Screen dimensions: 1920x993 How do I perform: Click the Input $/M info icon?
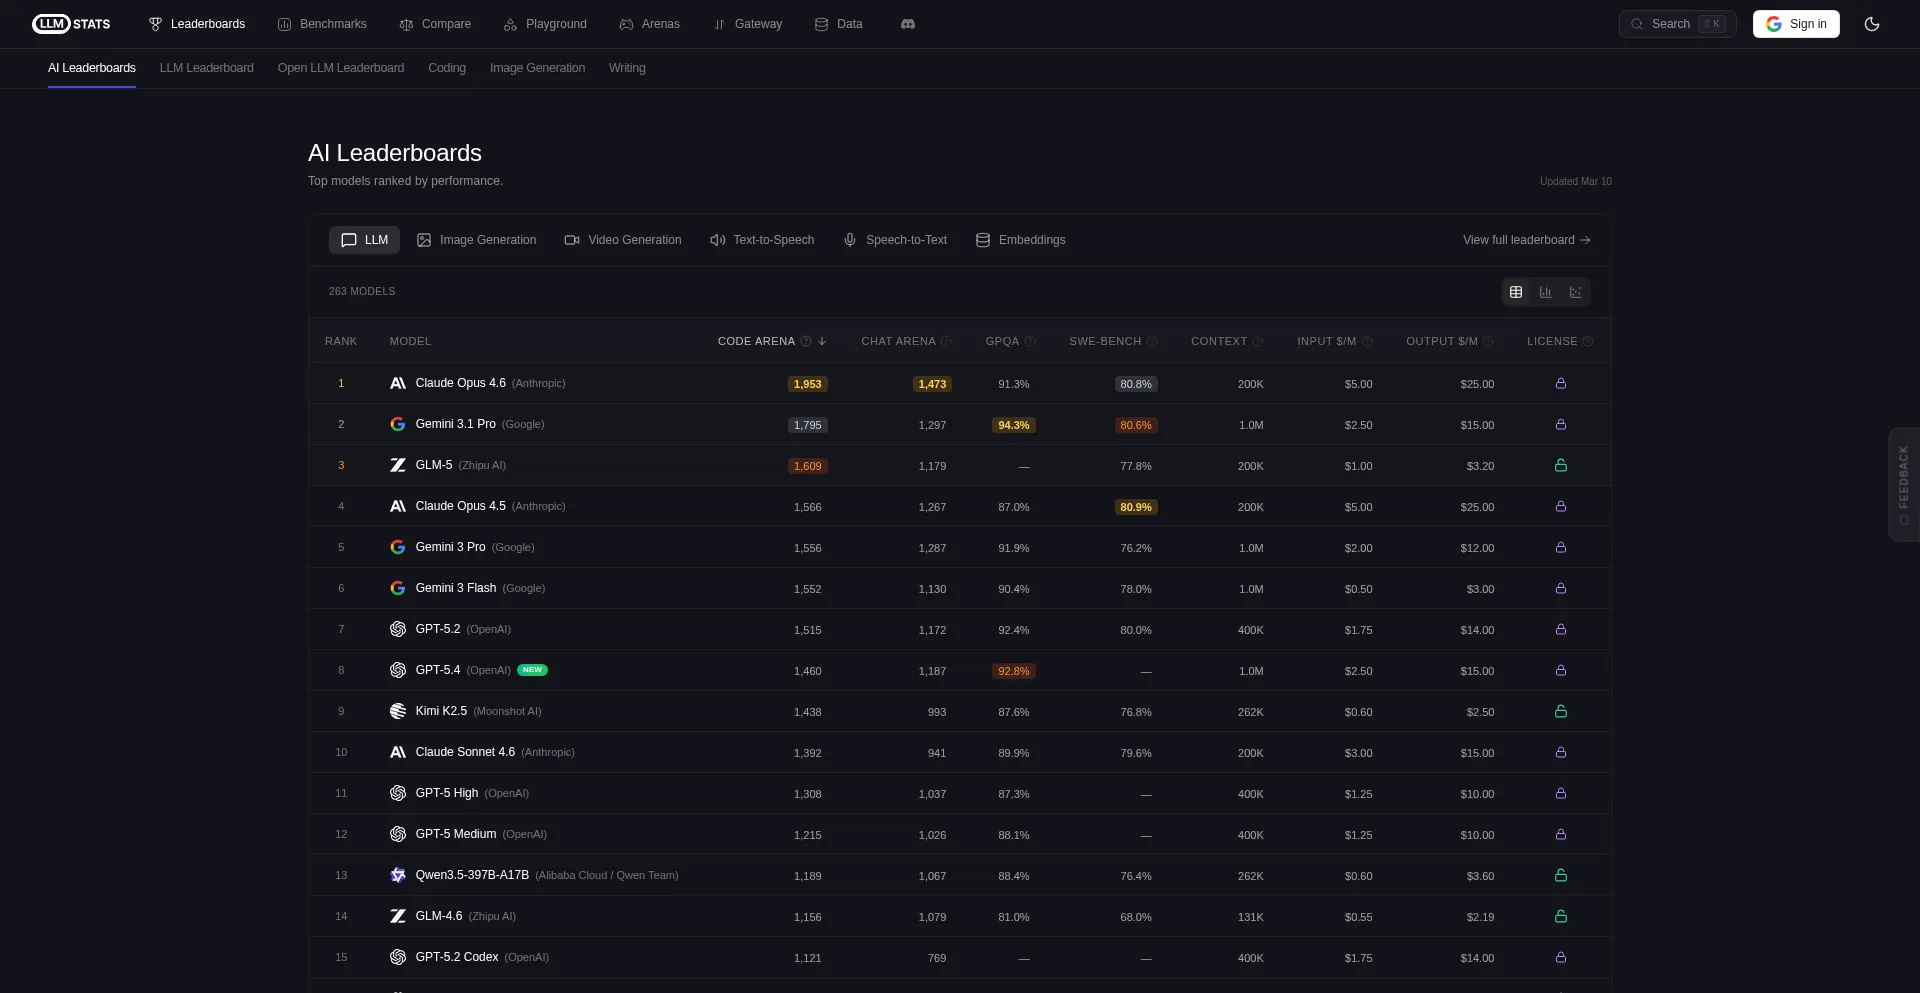click(1367, 341)
